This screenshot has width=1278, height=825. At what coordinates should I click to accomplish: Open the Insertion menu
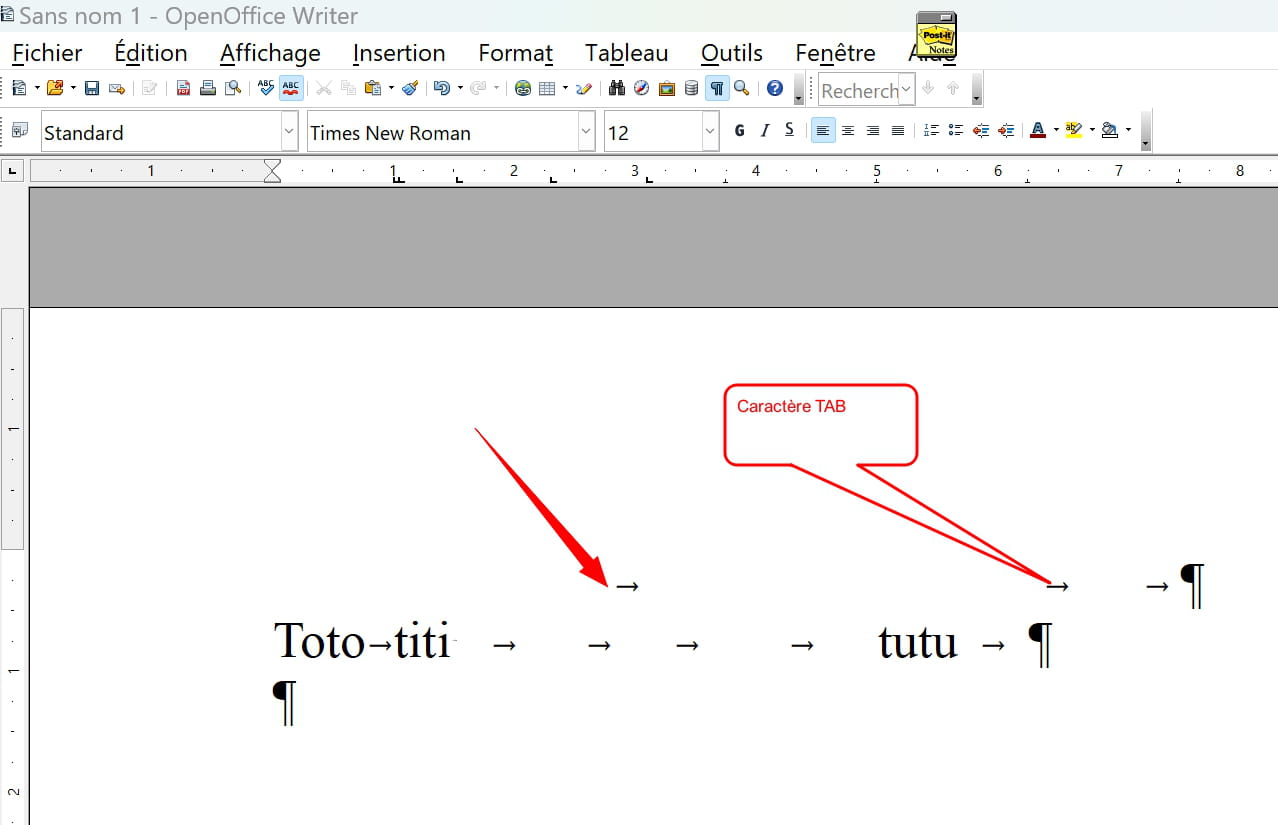[398, 53]
